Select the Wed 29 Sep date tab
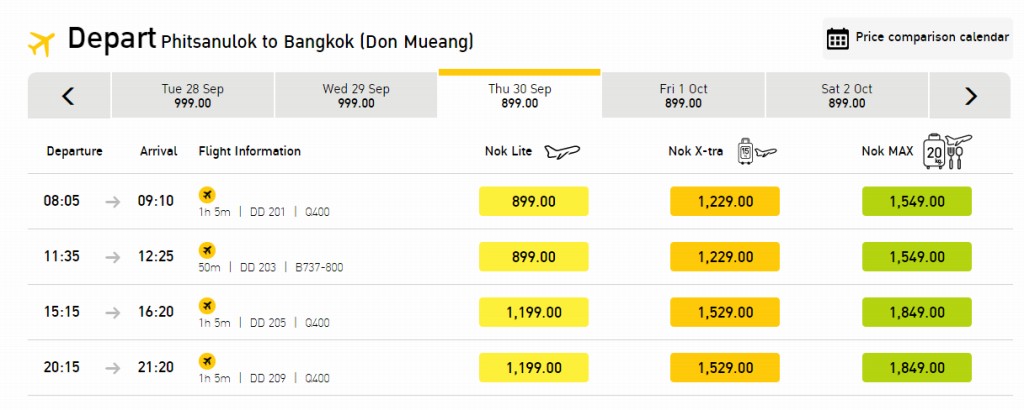The image size is (1024, 410). click(356, 96)
